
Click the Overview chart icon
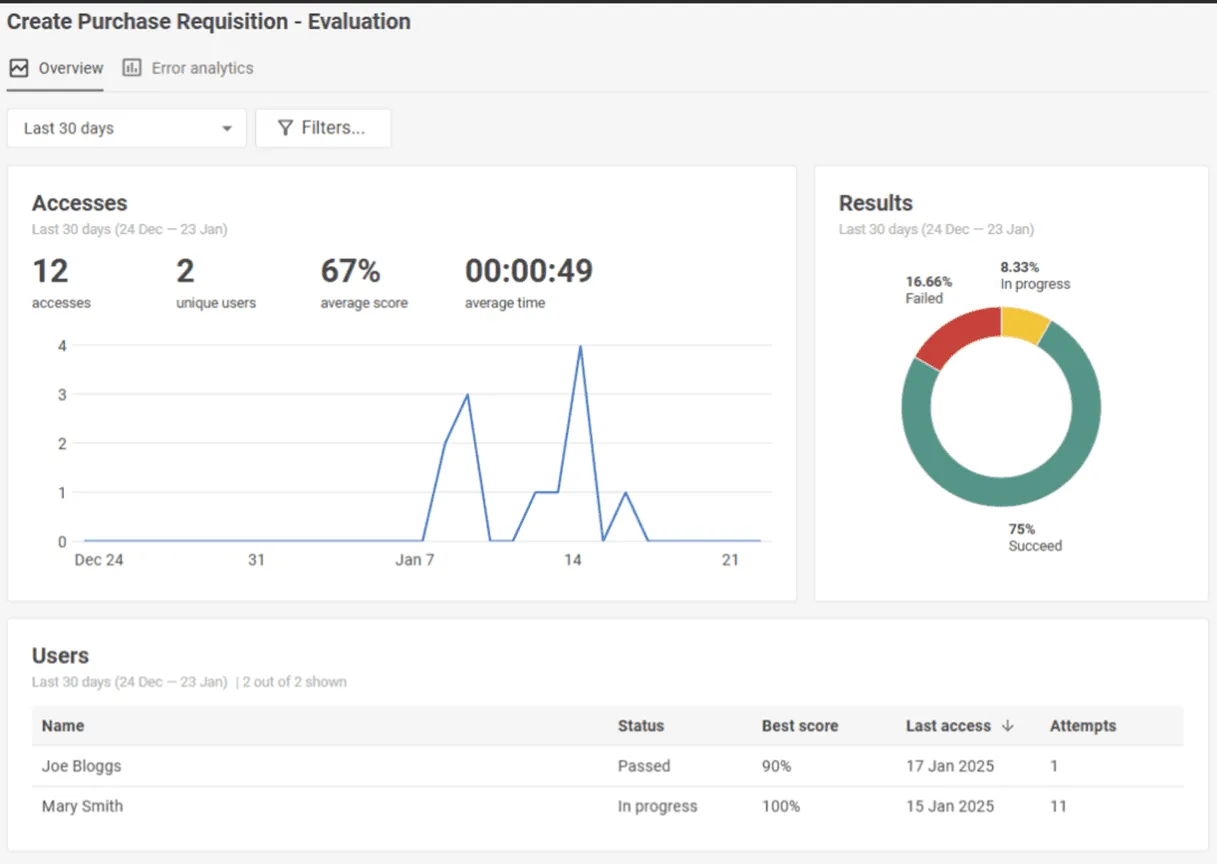tap(18, 68)
